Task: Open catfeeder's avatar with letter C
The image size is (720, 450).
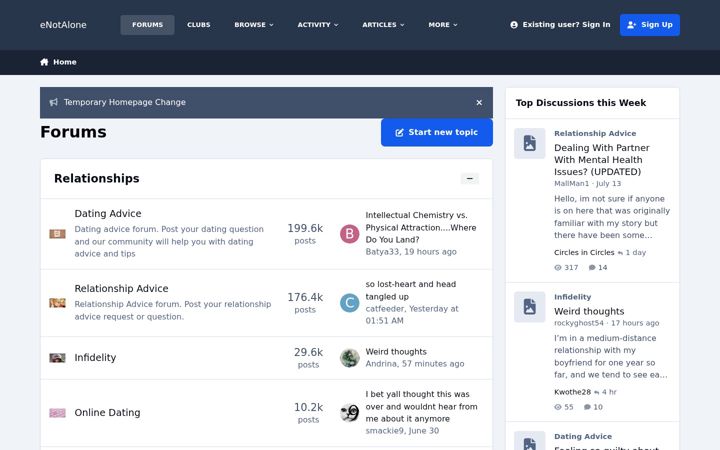Action: pos(349,303)
